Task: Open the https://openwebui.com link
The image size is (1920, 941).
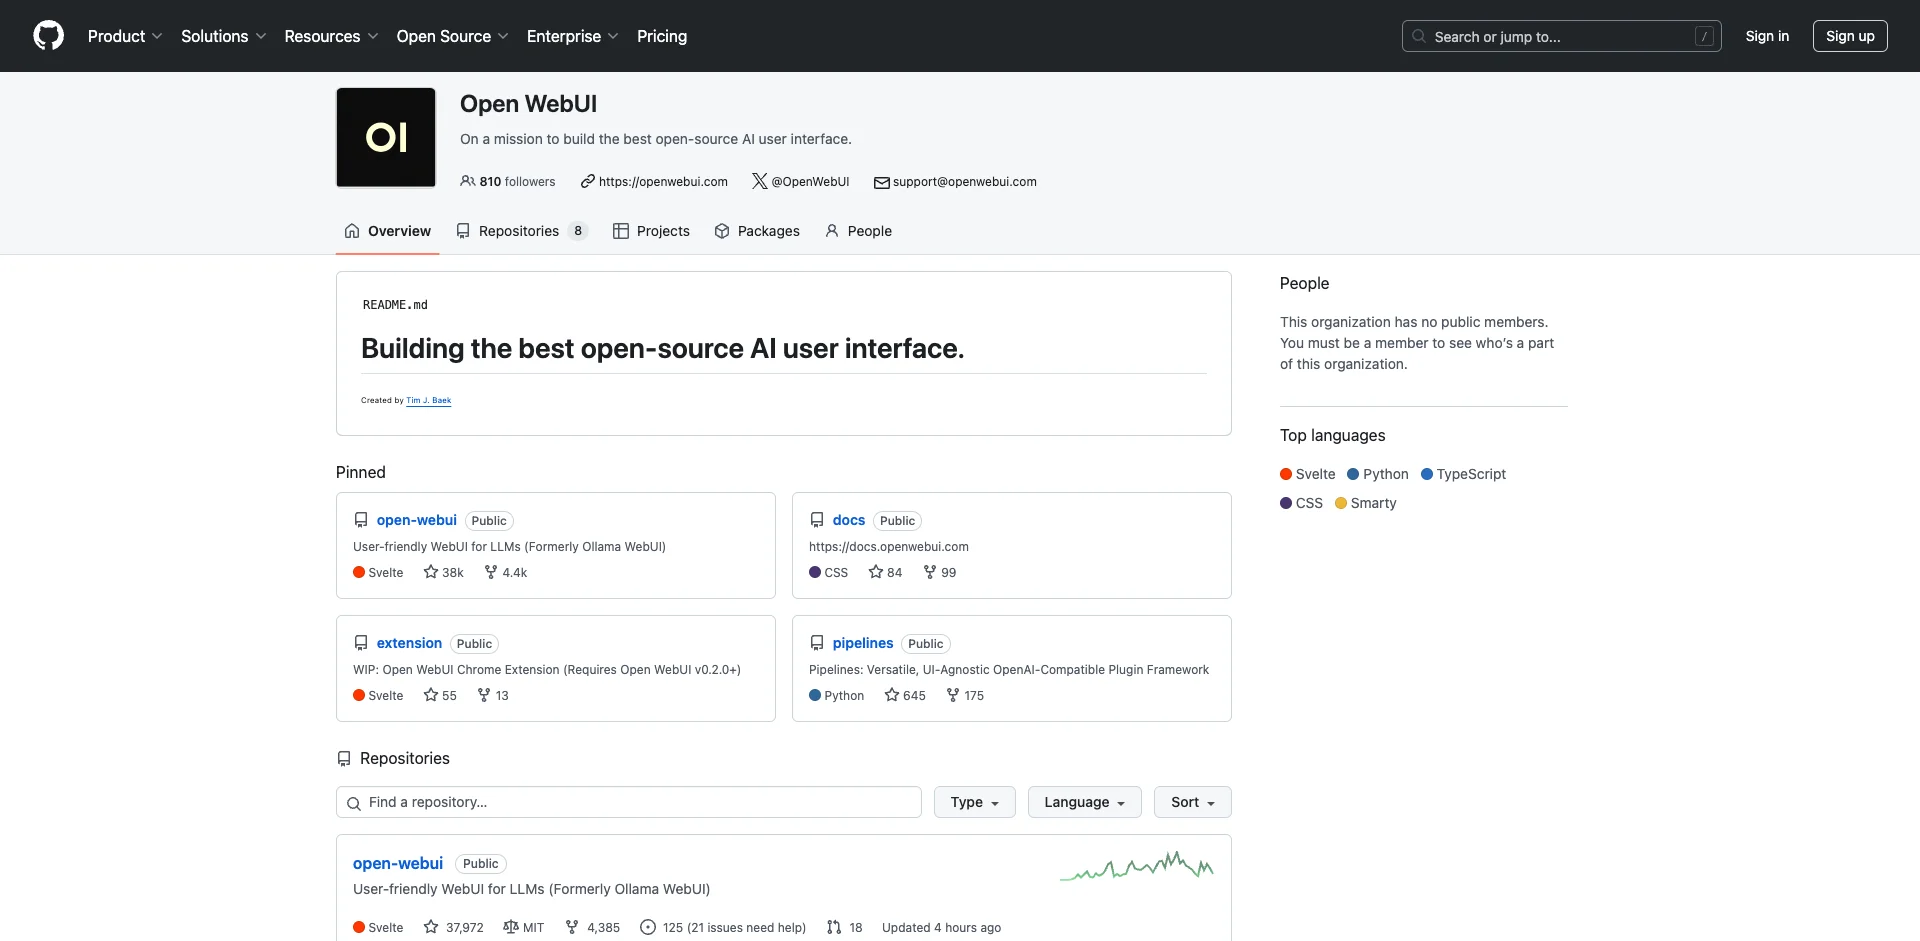Action: (x=663, y=182)
